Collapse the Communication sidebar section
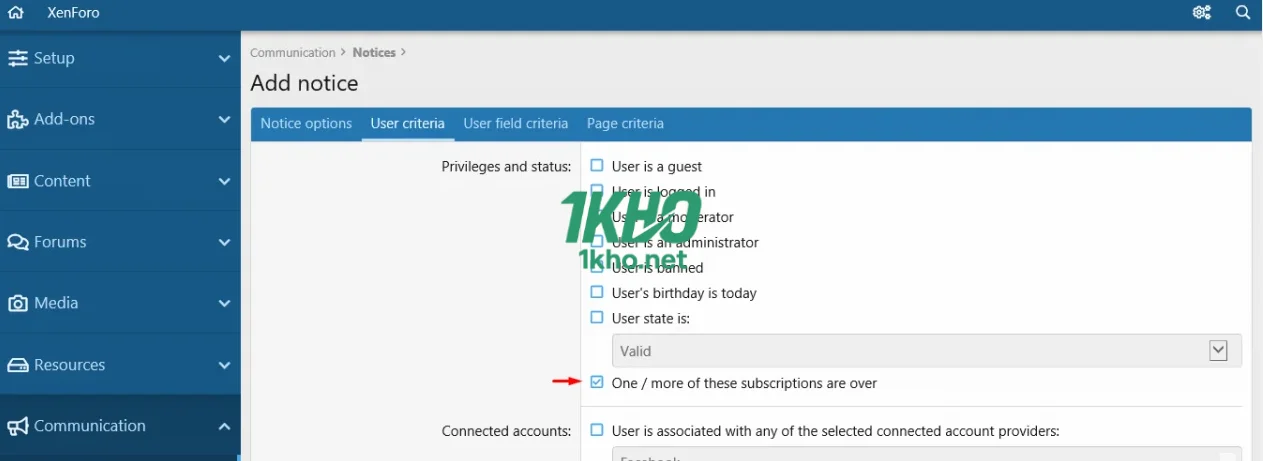 click(224, 426)
